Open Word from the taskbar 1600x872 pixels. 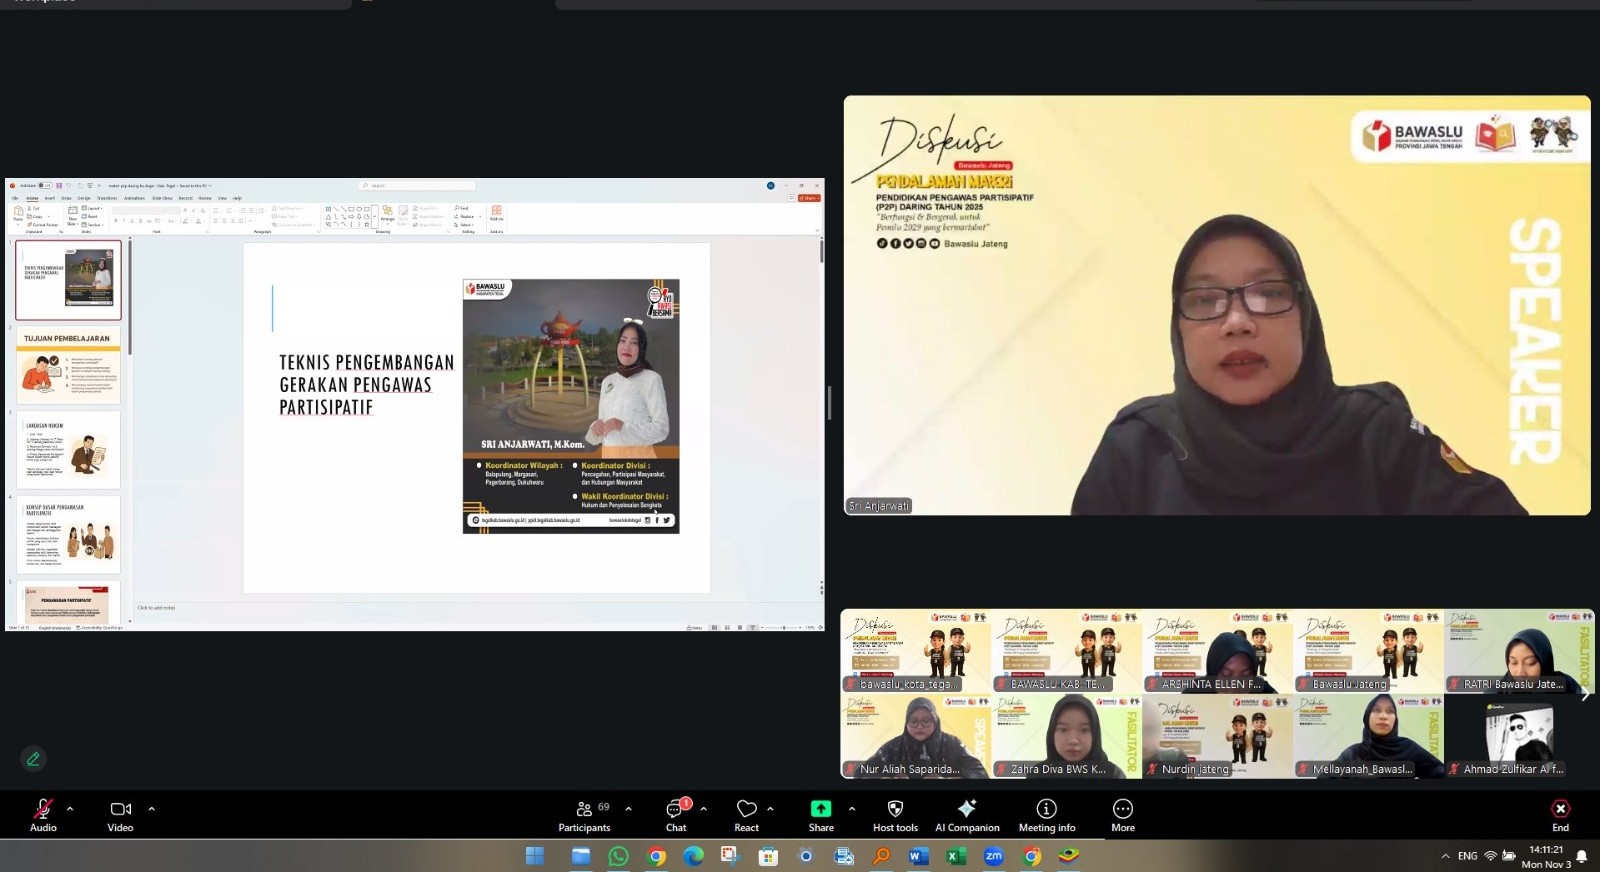(918, 856)
